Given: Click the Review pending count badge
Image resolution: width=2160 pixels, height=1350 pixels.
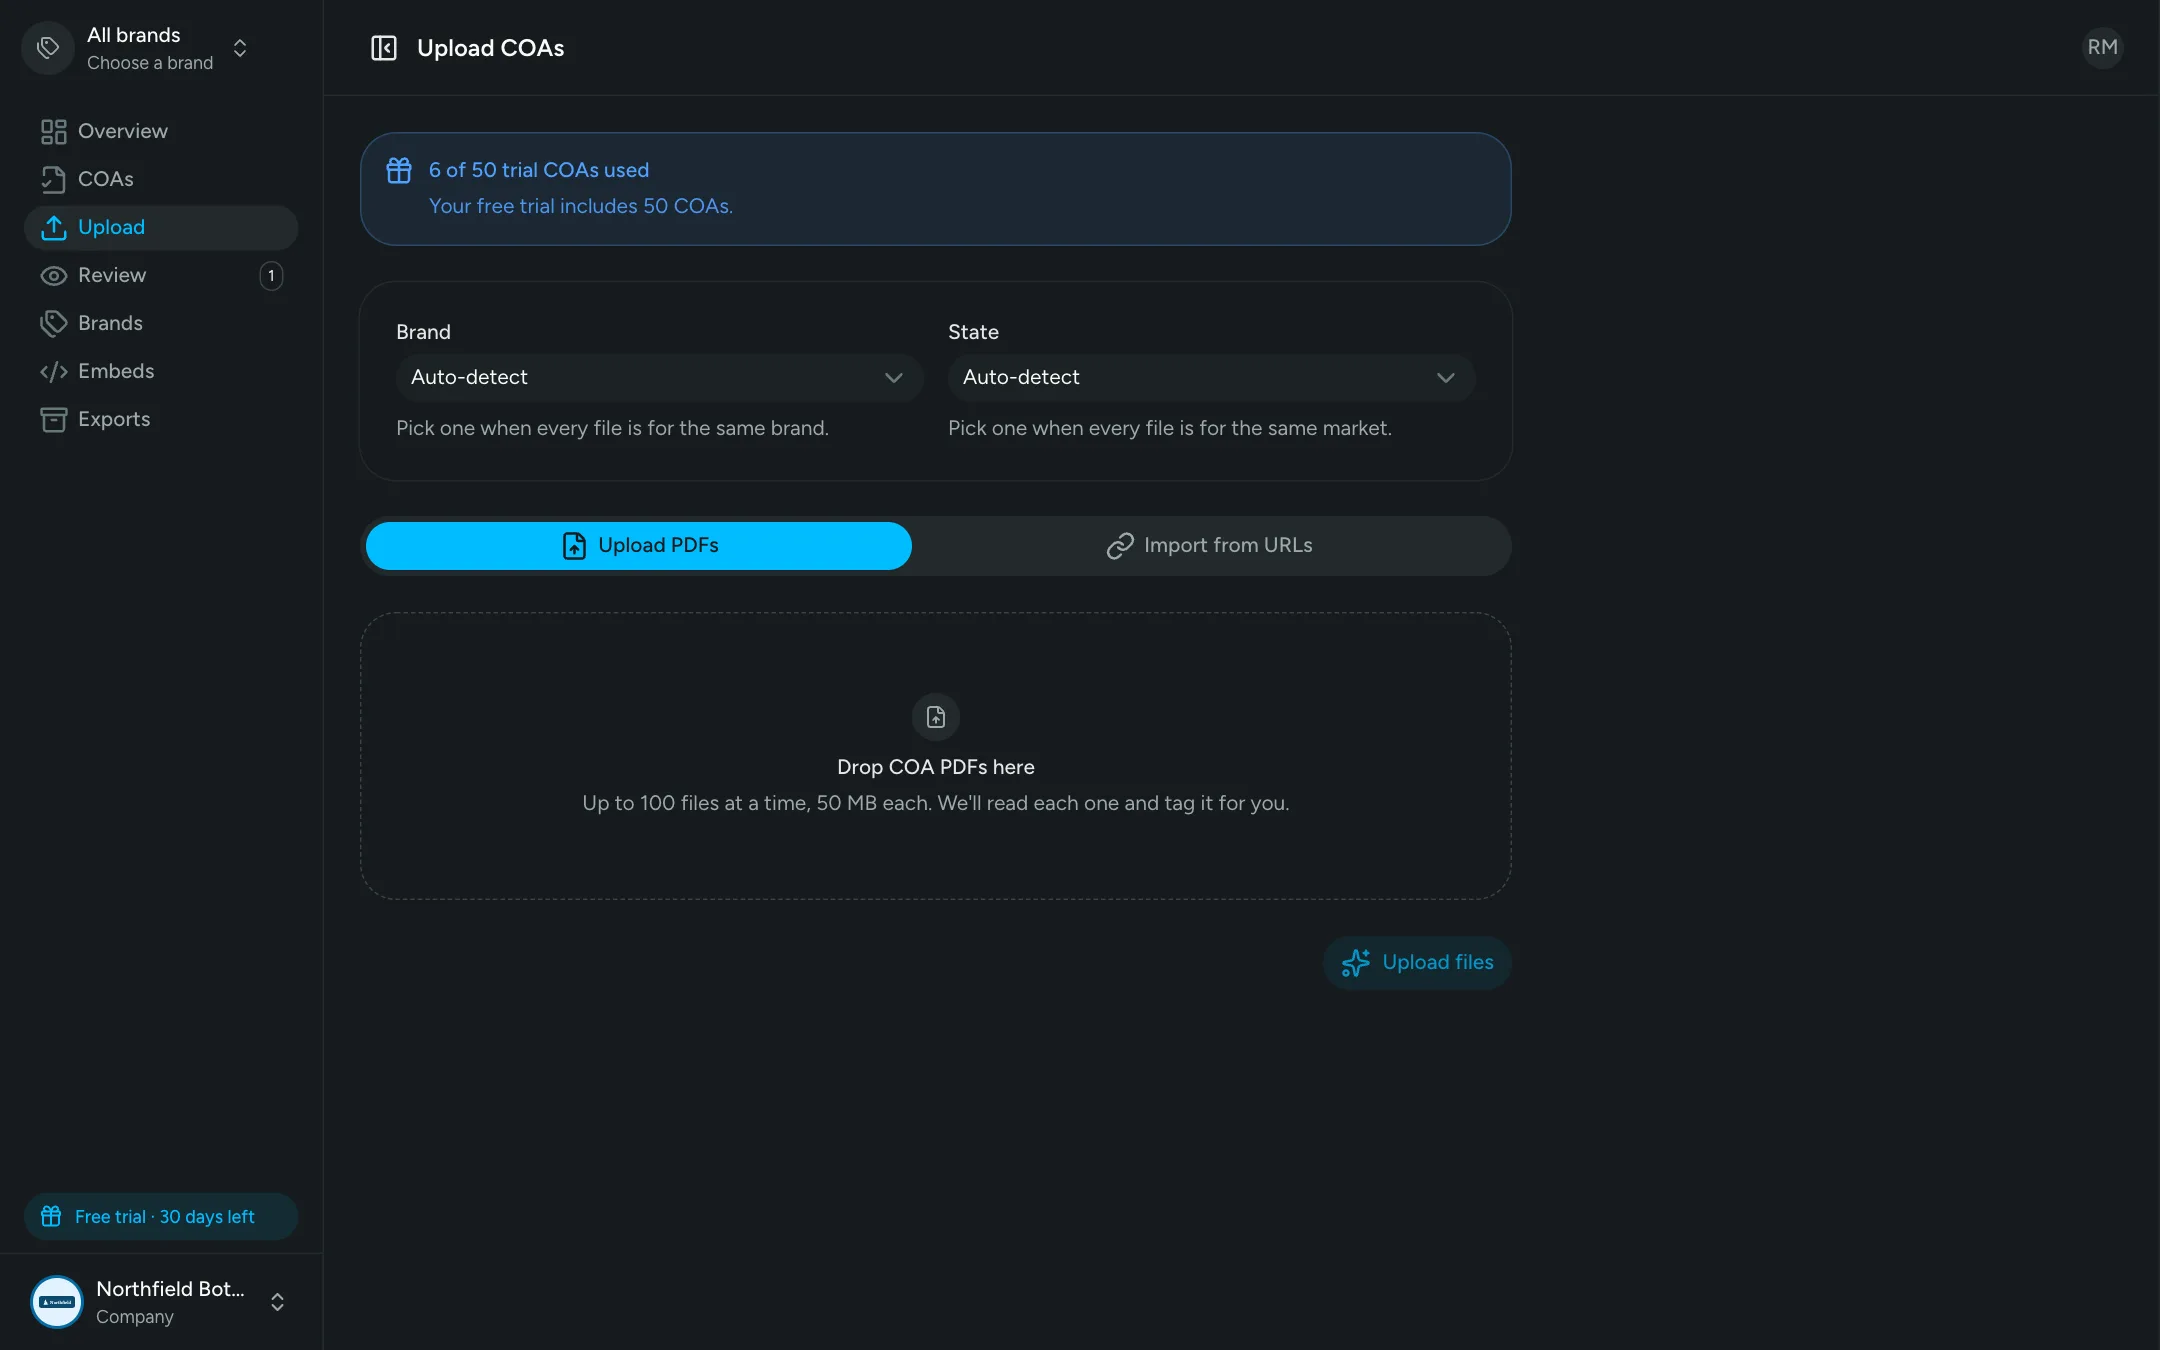Looking at the screenshot, I should (271, 275).
